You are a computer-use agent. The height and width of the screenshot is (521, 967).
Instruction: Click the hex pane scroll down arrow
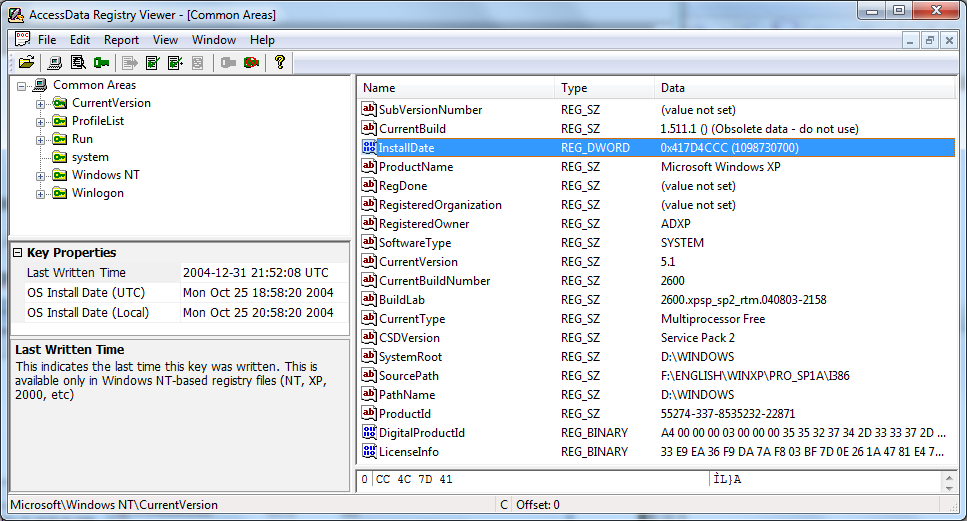[948, 488]
